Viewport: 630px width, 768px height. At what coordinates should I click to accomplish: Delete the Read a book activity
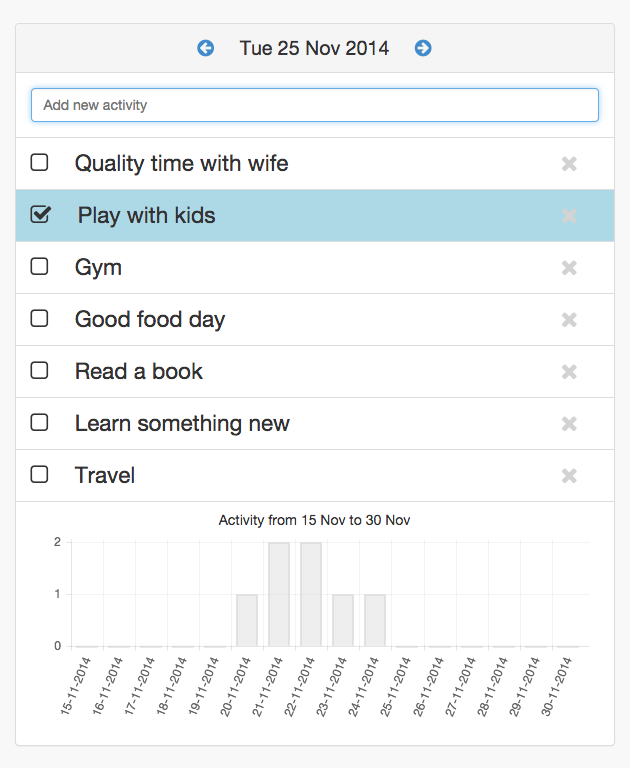(569, 372)
